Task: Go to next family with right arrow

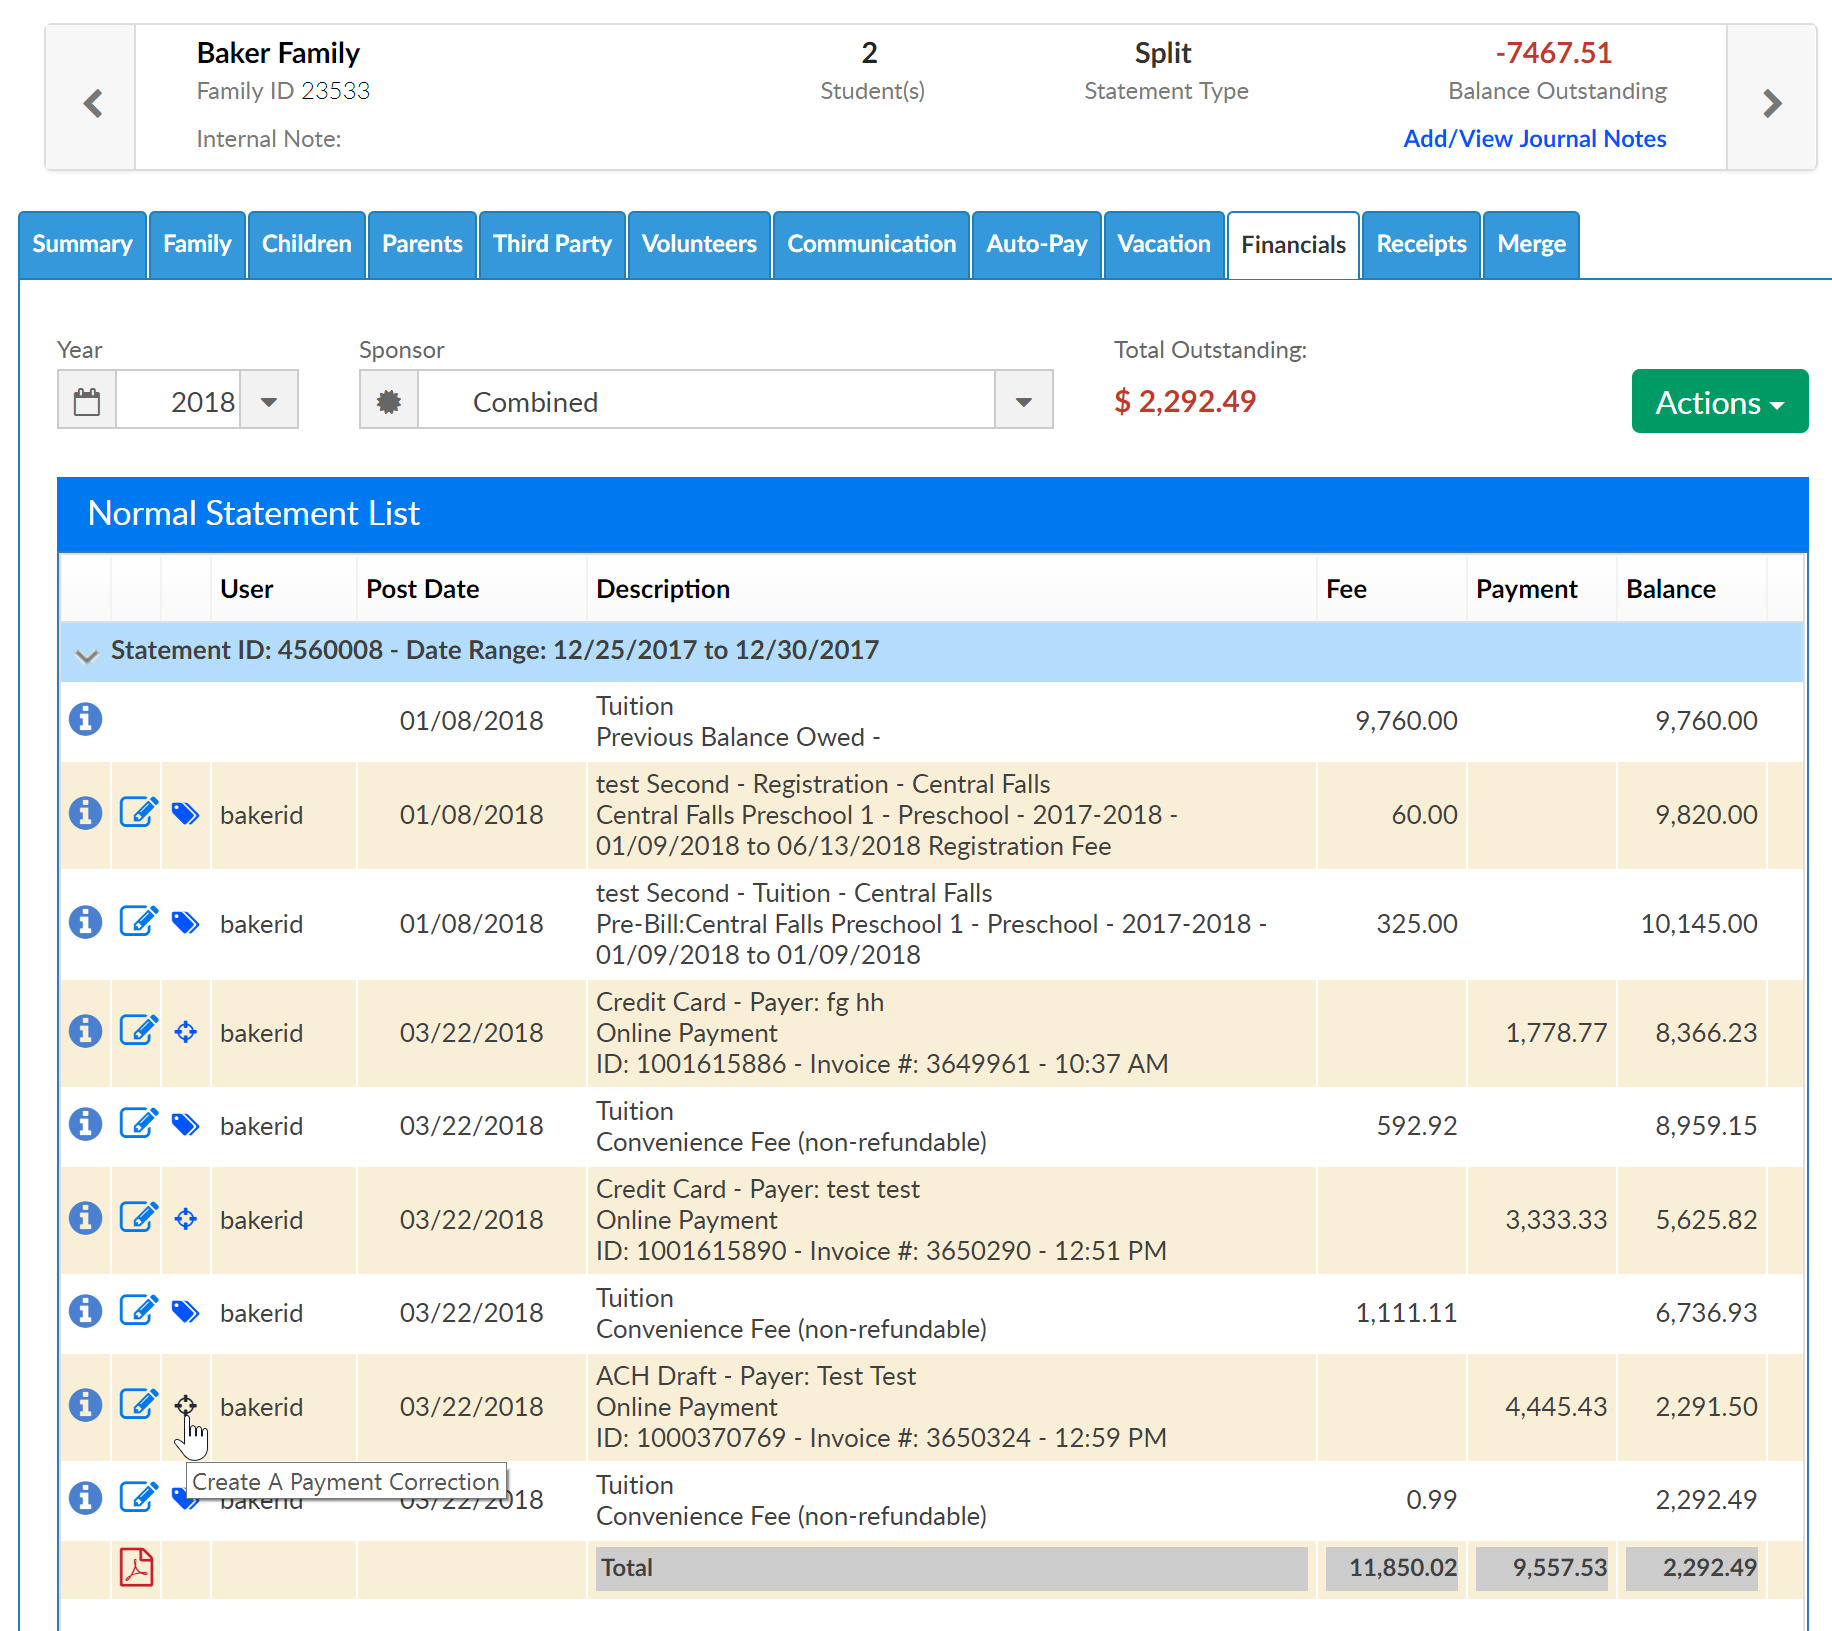Action: coord(1771,103)
